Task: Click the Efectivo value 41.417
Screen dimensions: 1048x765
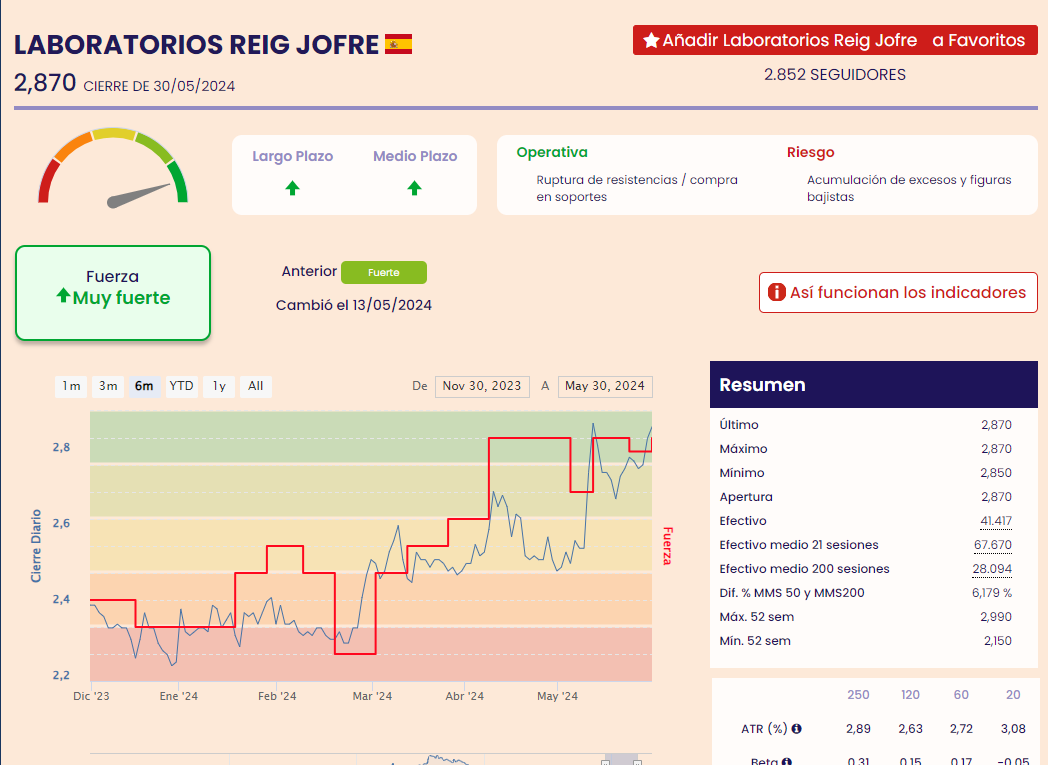Action: [x=996, y=520]
